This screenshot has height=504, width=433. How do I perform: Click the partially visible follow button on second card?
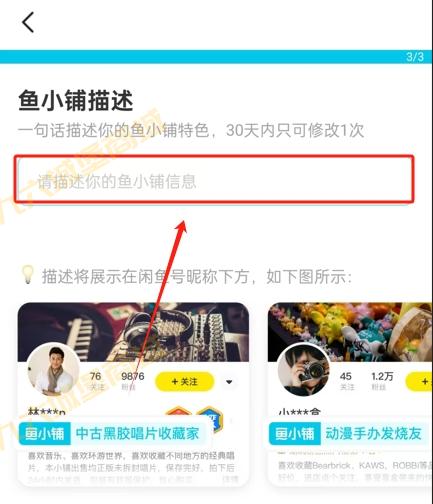[x=419, y=381]
